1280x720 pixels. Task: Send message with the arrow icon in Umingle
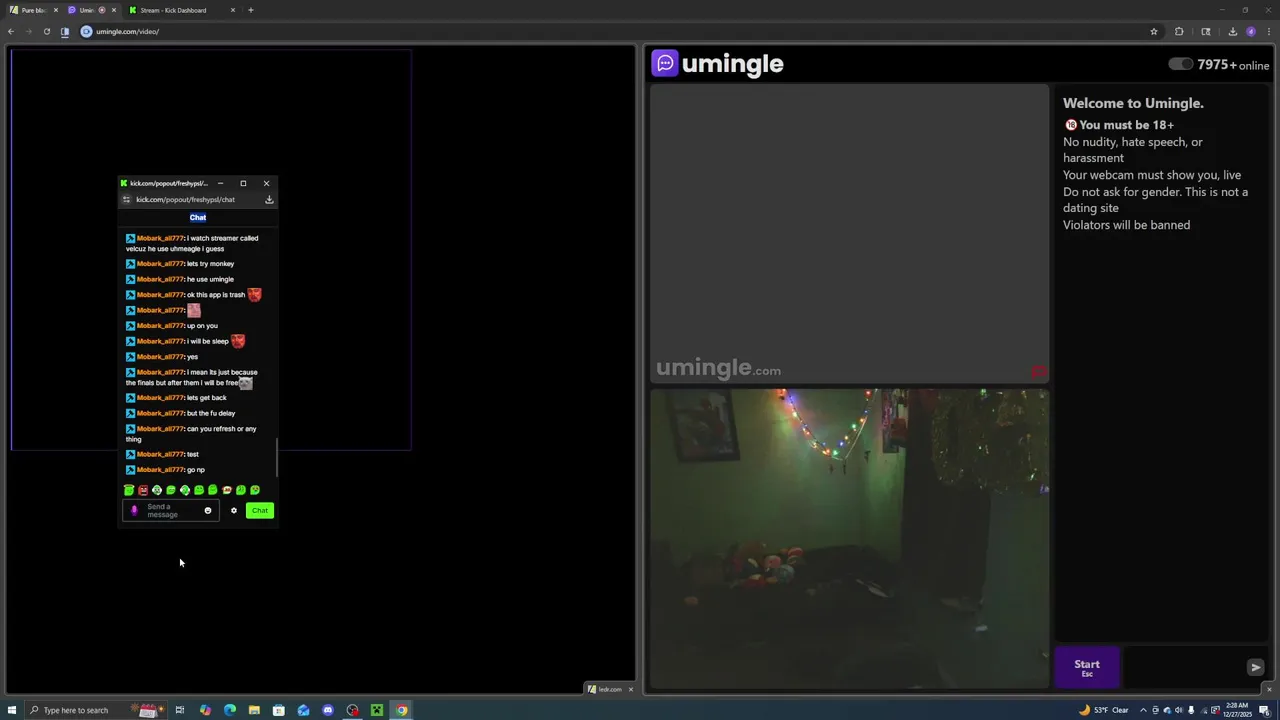point(1256,667)
